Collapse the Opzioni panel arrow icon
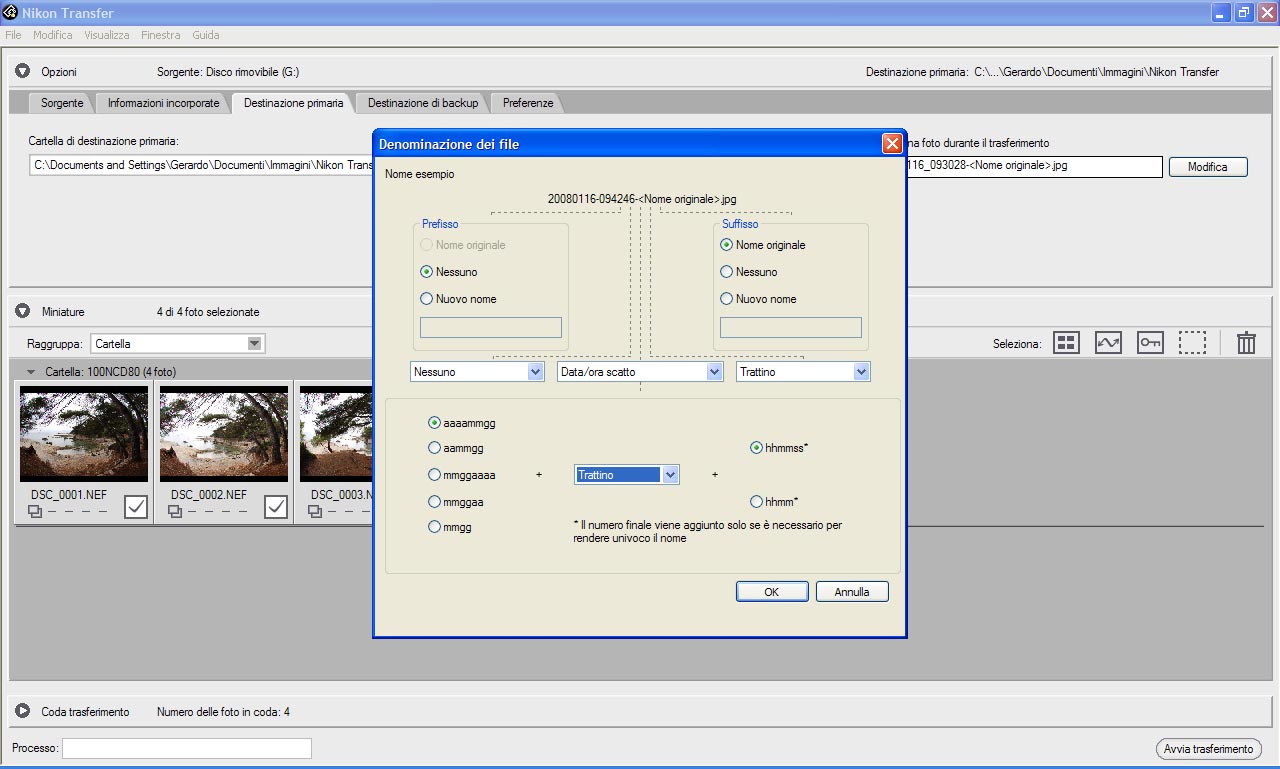The height and width of the screenshot is (769, 1280). tap(22, 72)
